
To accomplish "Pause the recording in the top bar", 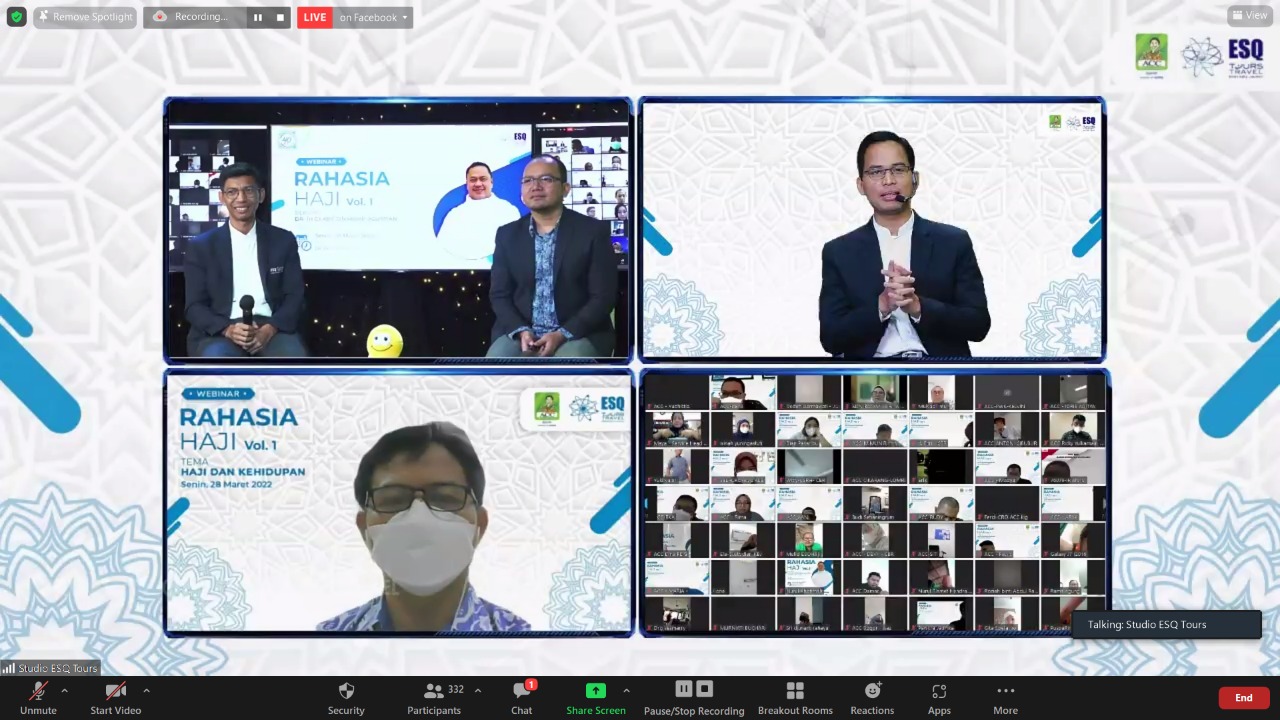I will [x=258, y=17].
